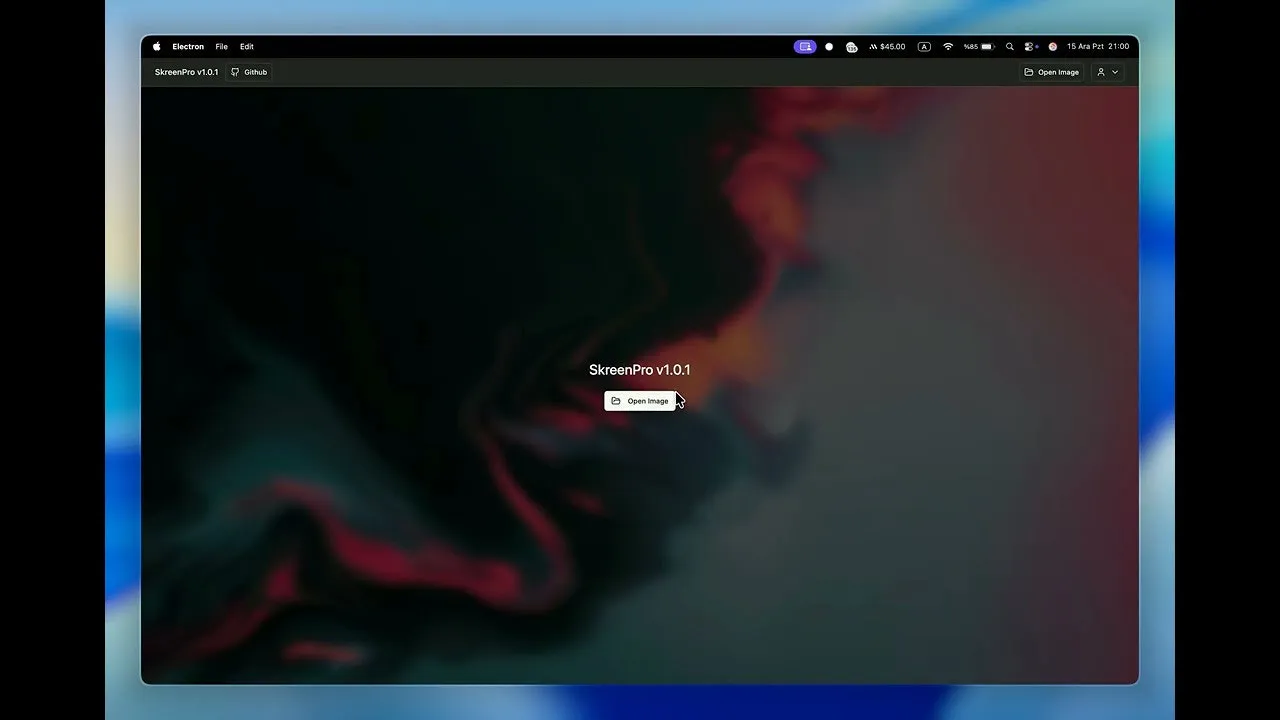Click the battery status indicator
The width and height of the screenshot is (1280, 720).
click(x=979, y=47)
